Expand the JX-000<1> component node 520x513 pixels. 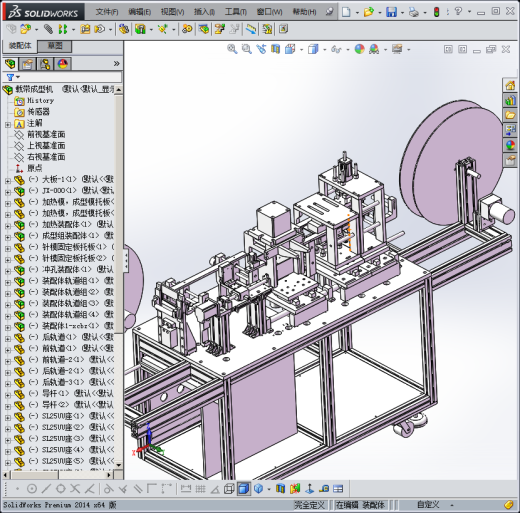pos(8,192)
